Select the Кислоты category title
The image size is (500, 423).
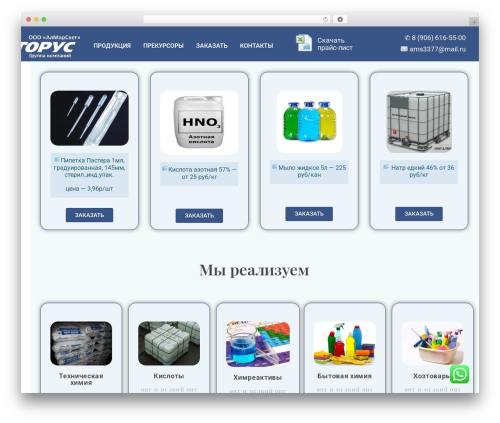point(169,376)
